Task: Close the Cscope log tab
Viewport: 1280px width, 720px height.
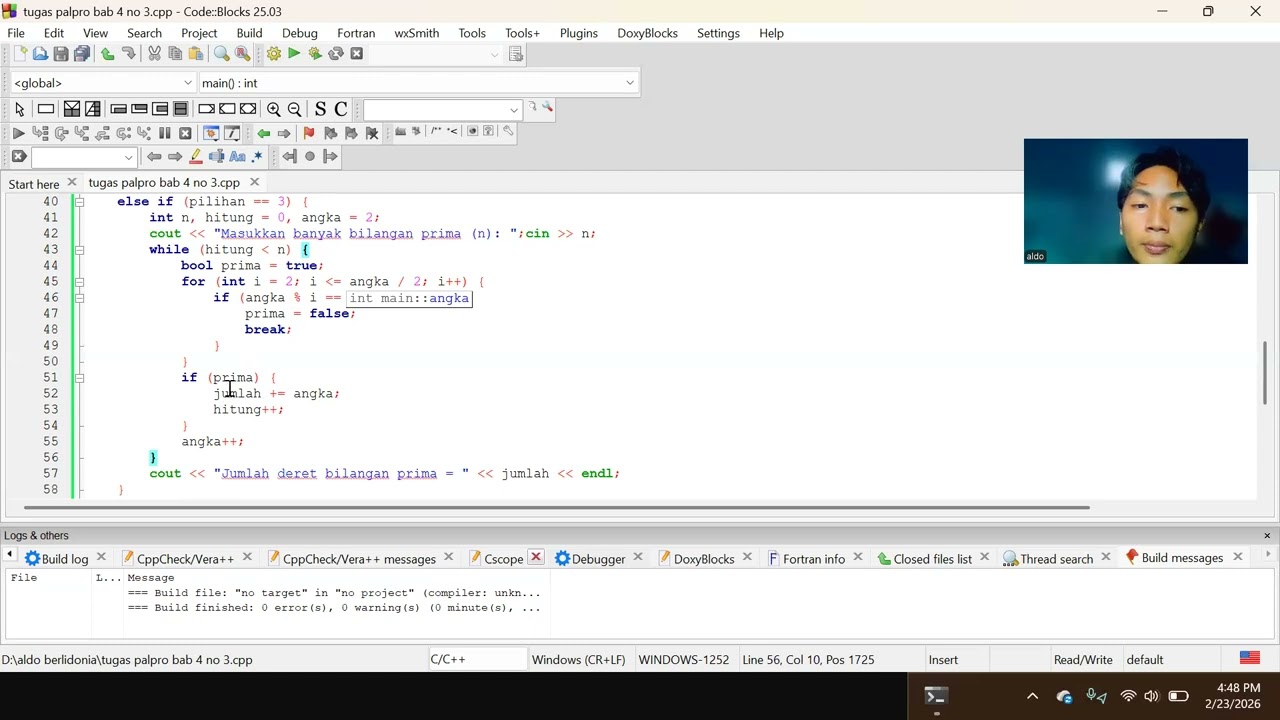Action: point(536,558)
